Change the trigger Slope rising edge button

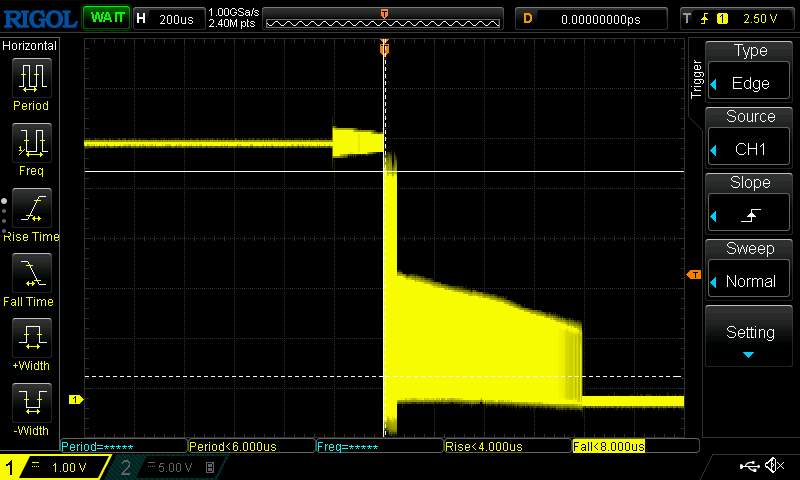tap(750, 205)
